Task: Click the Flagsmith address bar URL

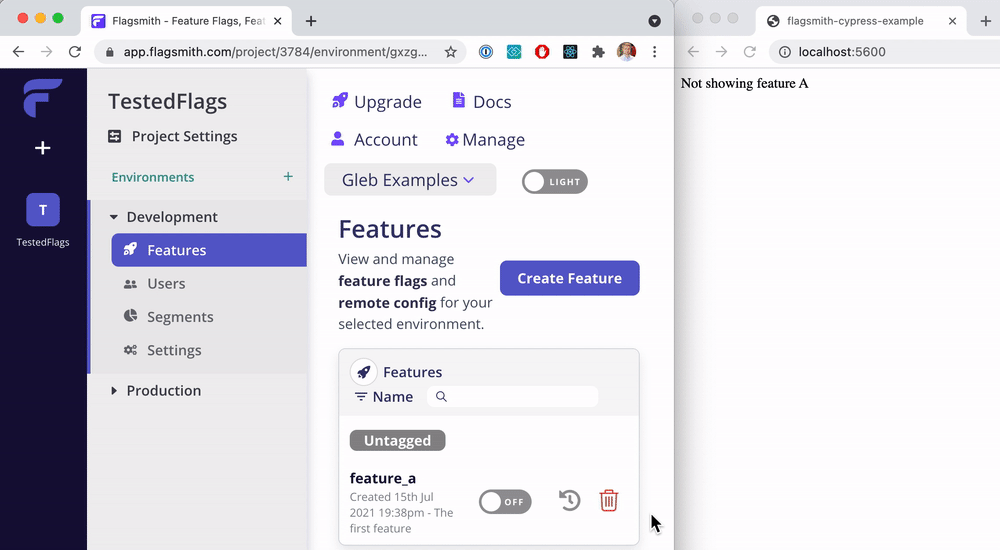Action: coord(275,52)
